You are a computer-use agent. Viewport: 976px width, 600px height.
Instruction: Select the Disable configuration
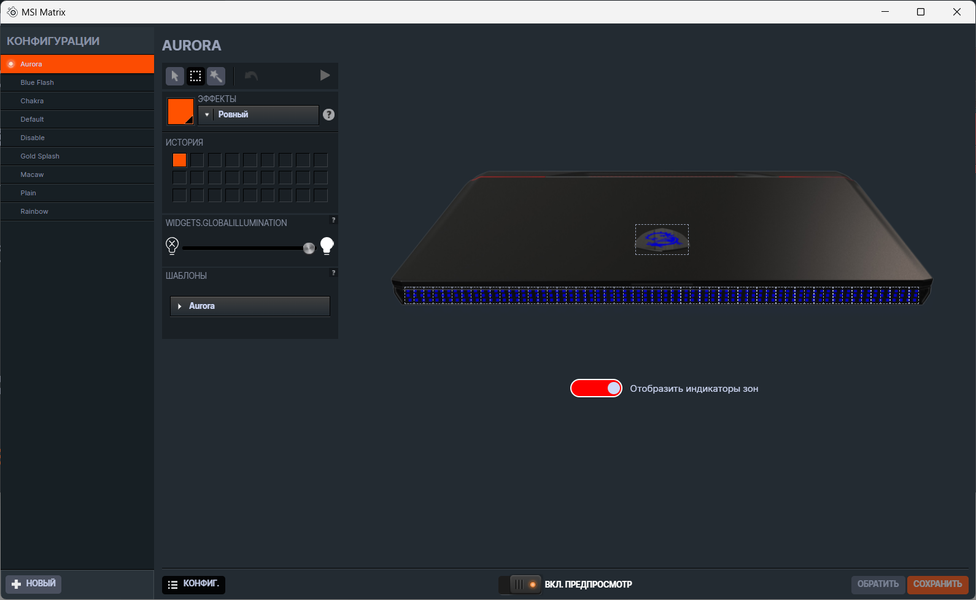tap(77, 138)
